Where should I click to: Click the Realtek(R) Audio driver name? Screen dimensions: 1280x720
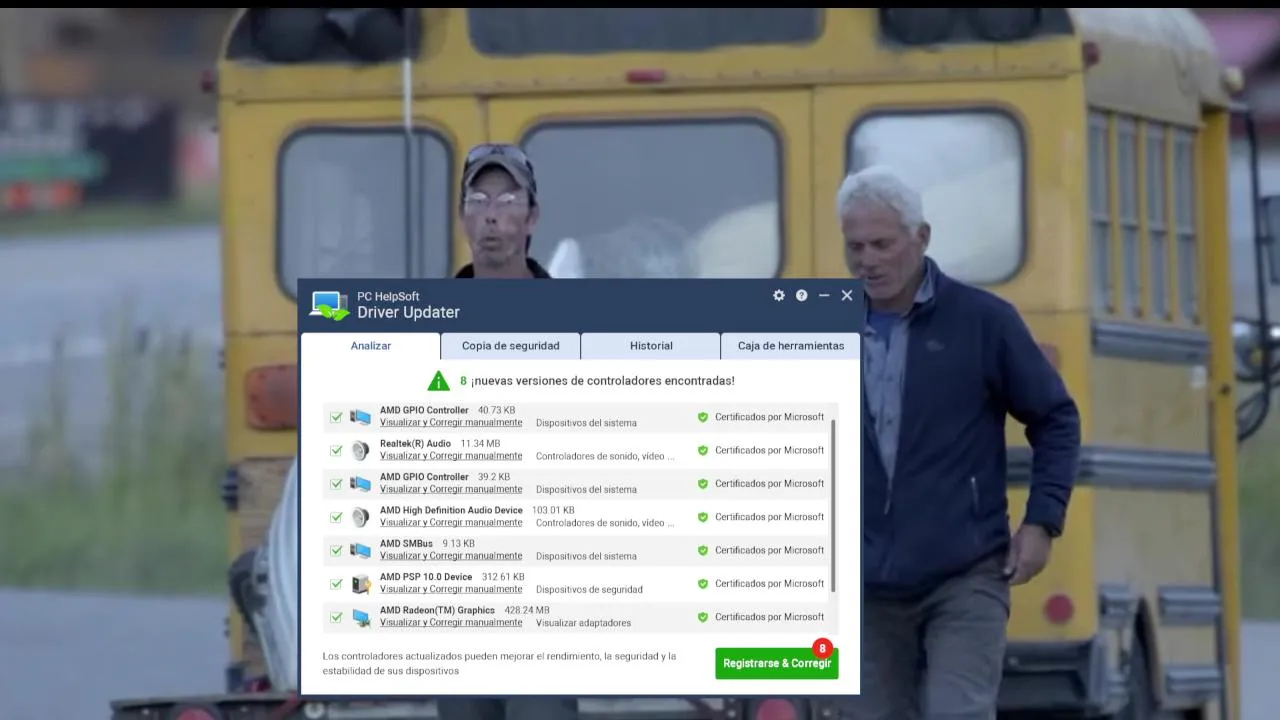pyautogui.click(x=415, y=443)
